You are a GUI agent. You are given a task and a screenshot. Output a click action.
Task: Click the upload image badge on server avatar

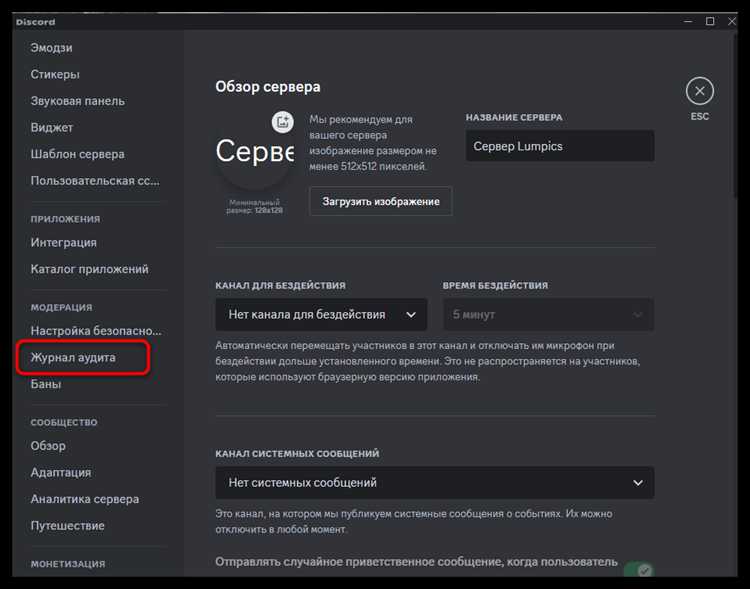(x=283, y=122)
